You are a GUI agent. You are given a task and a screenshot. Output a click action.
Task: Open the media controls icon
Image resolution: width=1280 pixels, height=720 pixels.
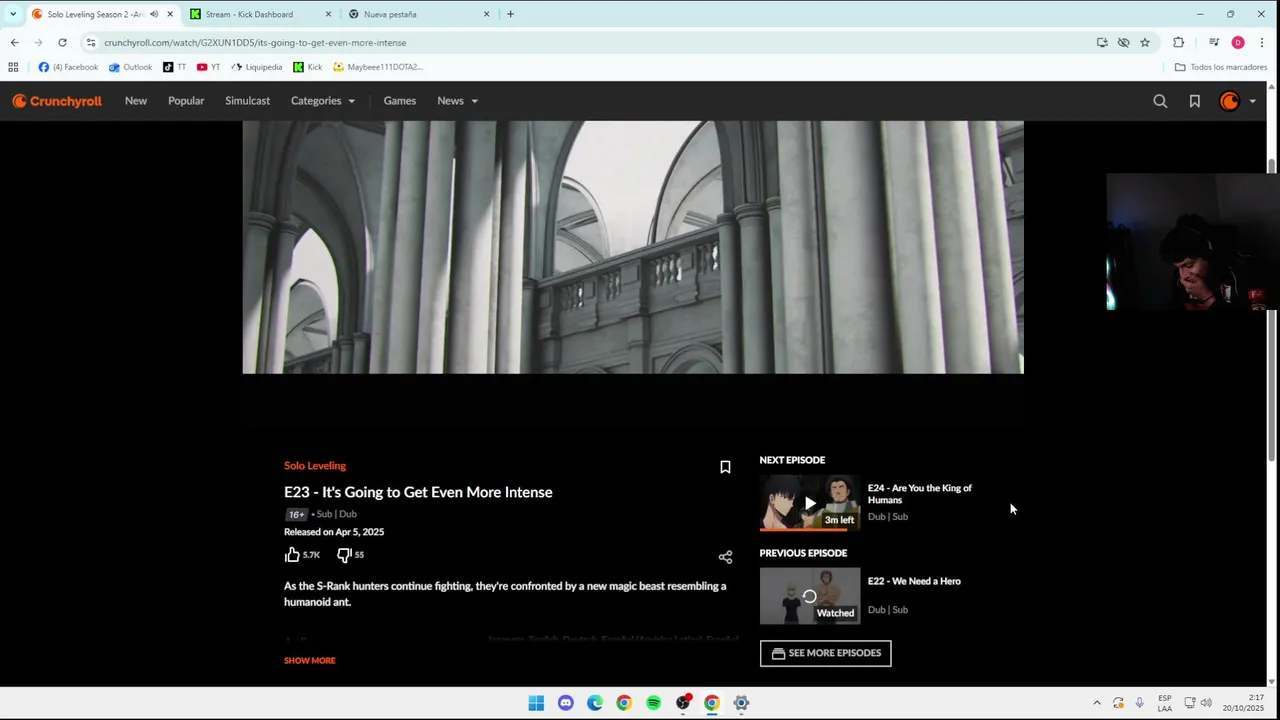(x=1213, y=43)
